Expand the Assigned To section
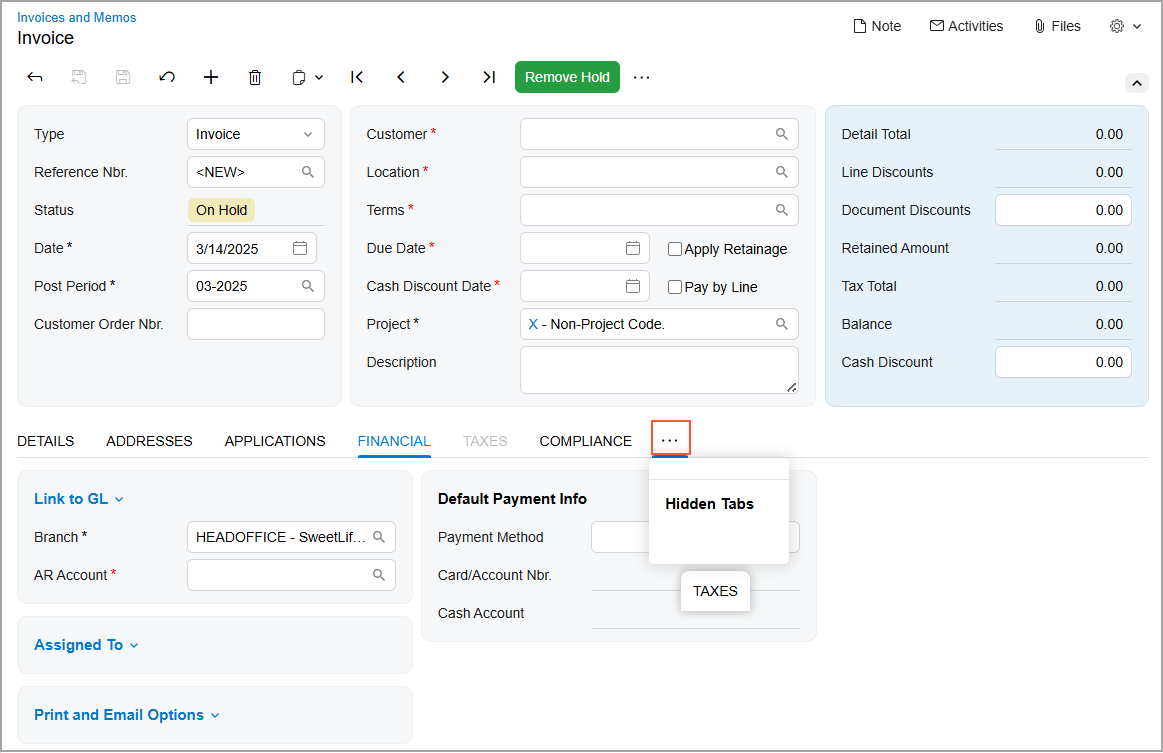 click(86, 645)
